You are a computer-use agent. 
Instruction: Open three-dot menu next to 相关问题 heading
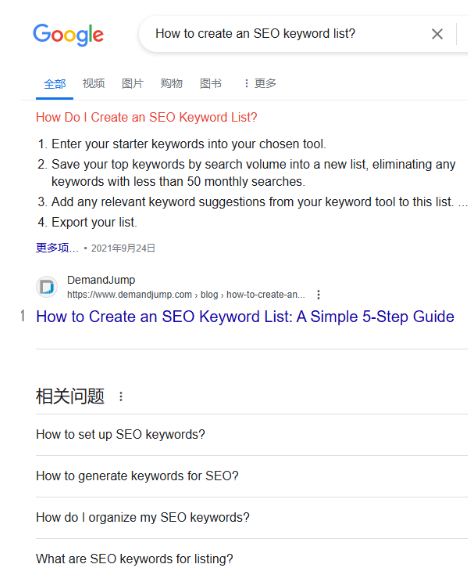point(121,397)
